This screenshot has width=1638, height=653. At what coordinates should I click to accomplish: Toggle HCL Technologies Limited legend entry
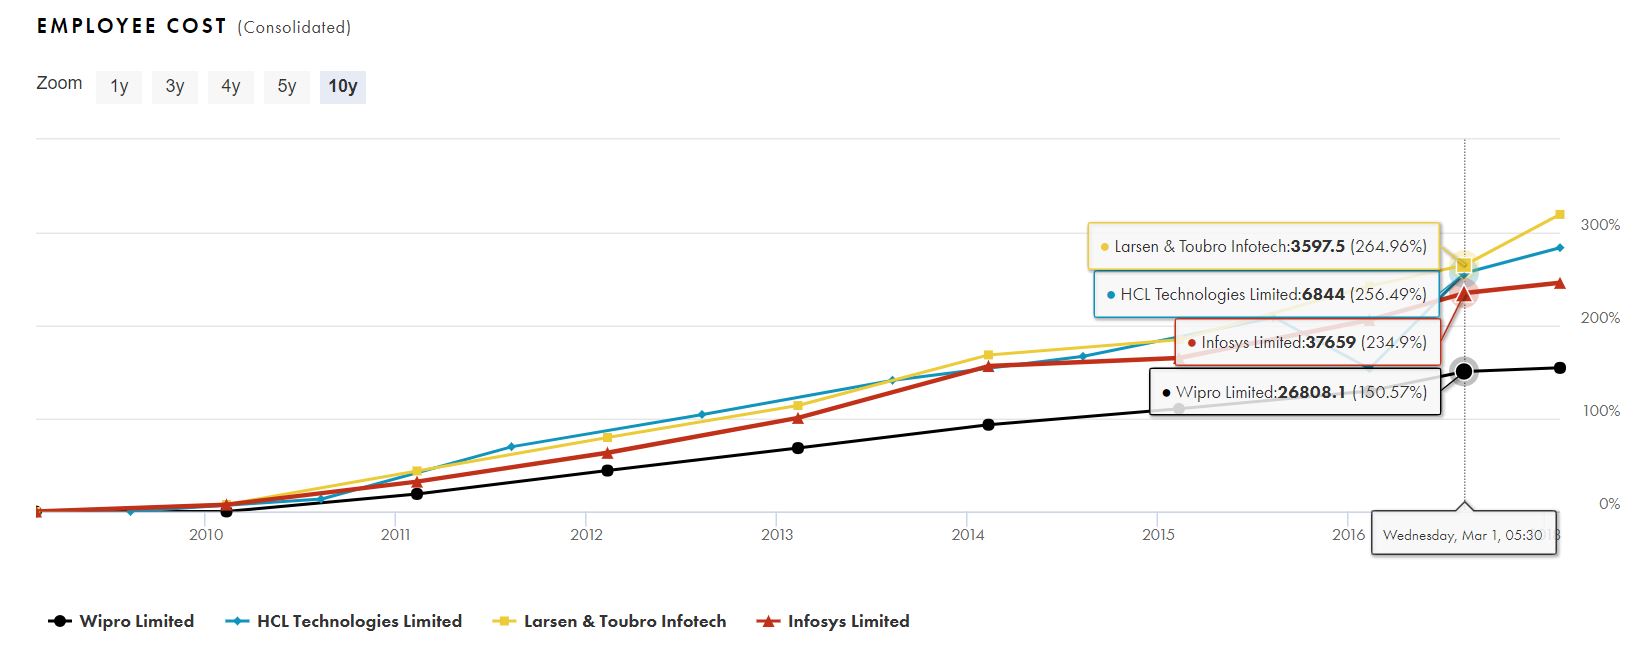(x=359, y=621)
